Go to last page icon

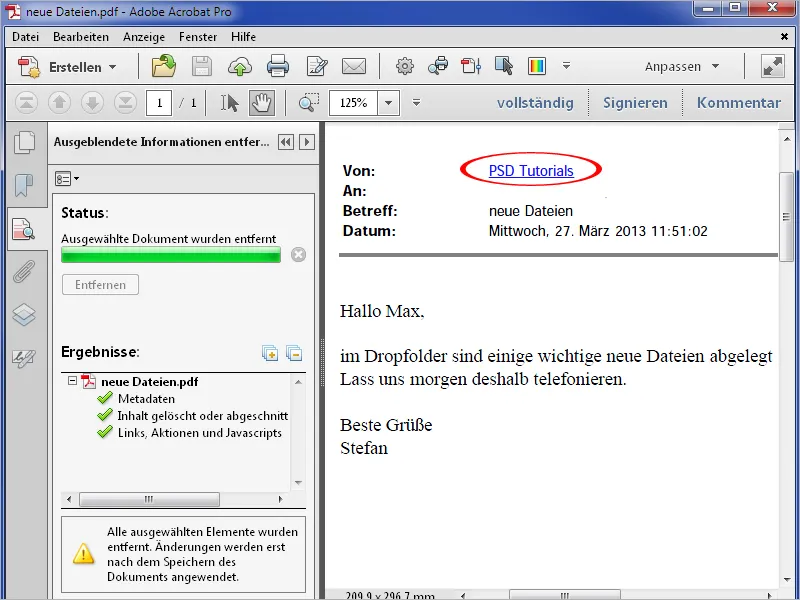[x=125, y=103]
